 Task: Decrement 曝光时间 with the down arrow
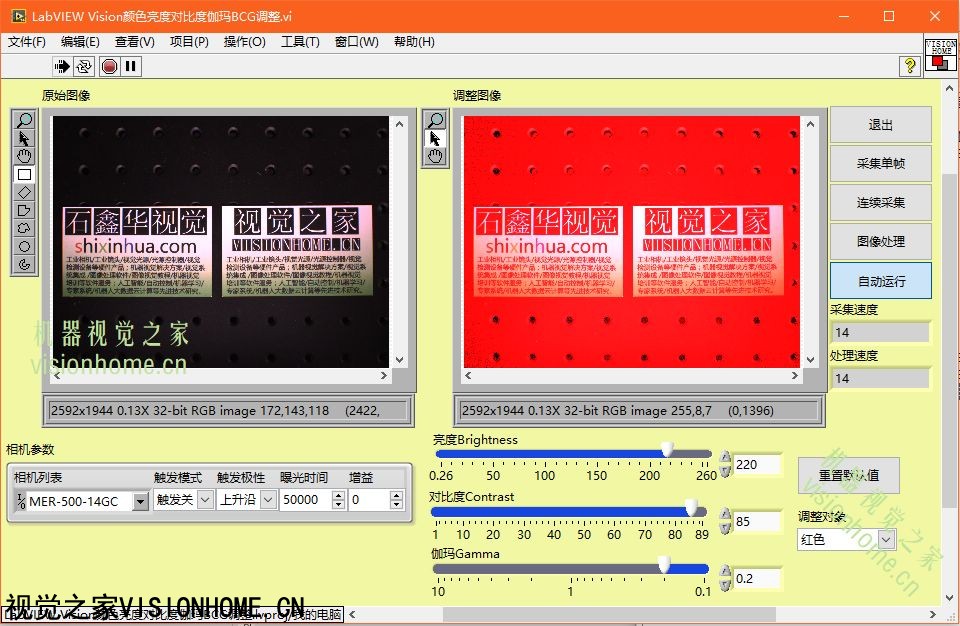pos(339,505)
